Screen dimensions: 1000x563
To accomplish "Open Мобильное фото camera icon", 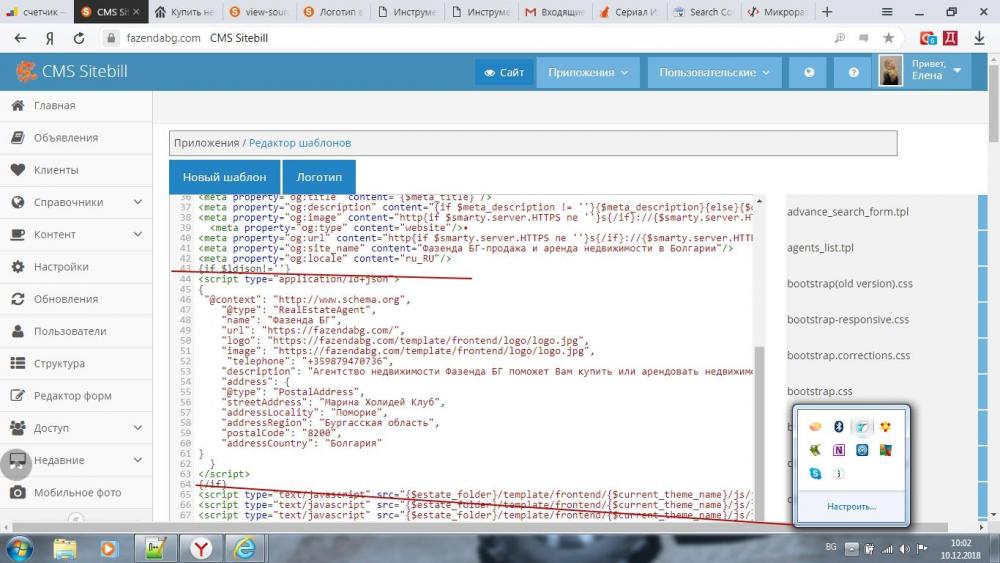I will [17, 492].
